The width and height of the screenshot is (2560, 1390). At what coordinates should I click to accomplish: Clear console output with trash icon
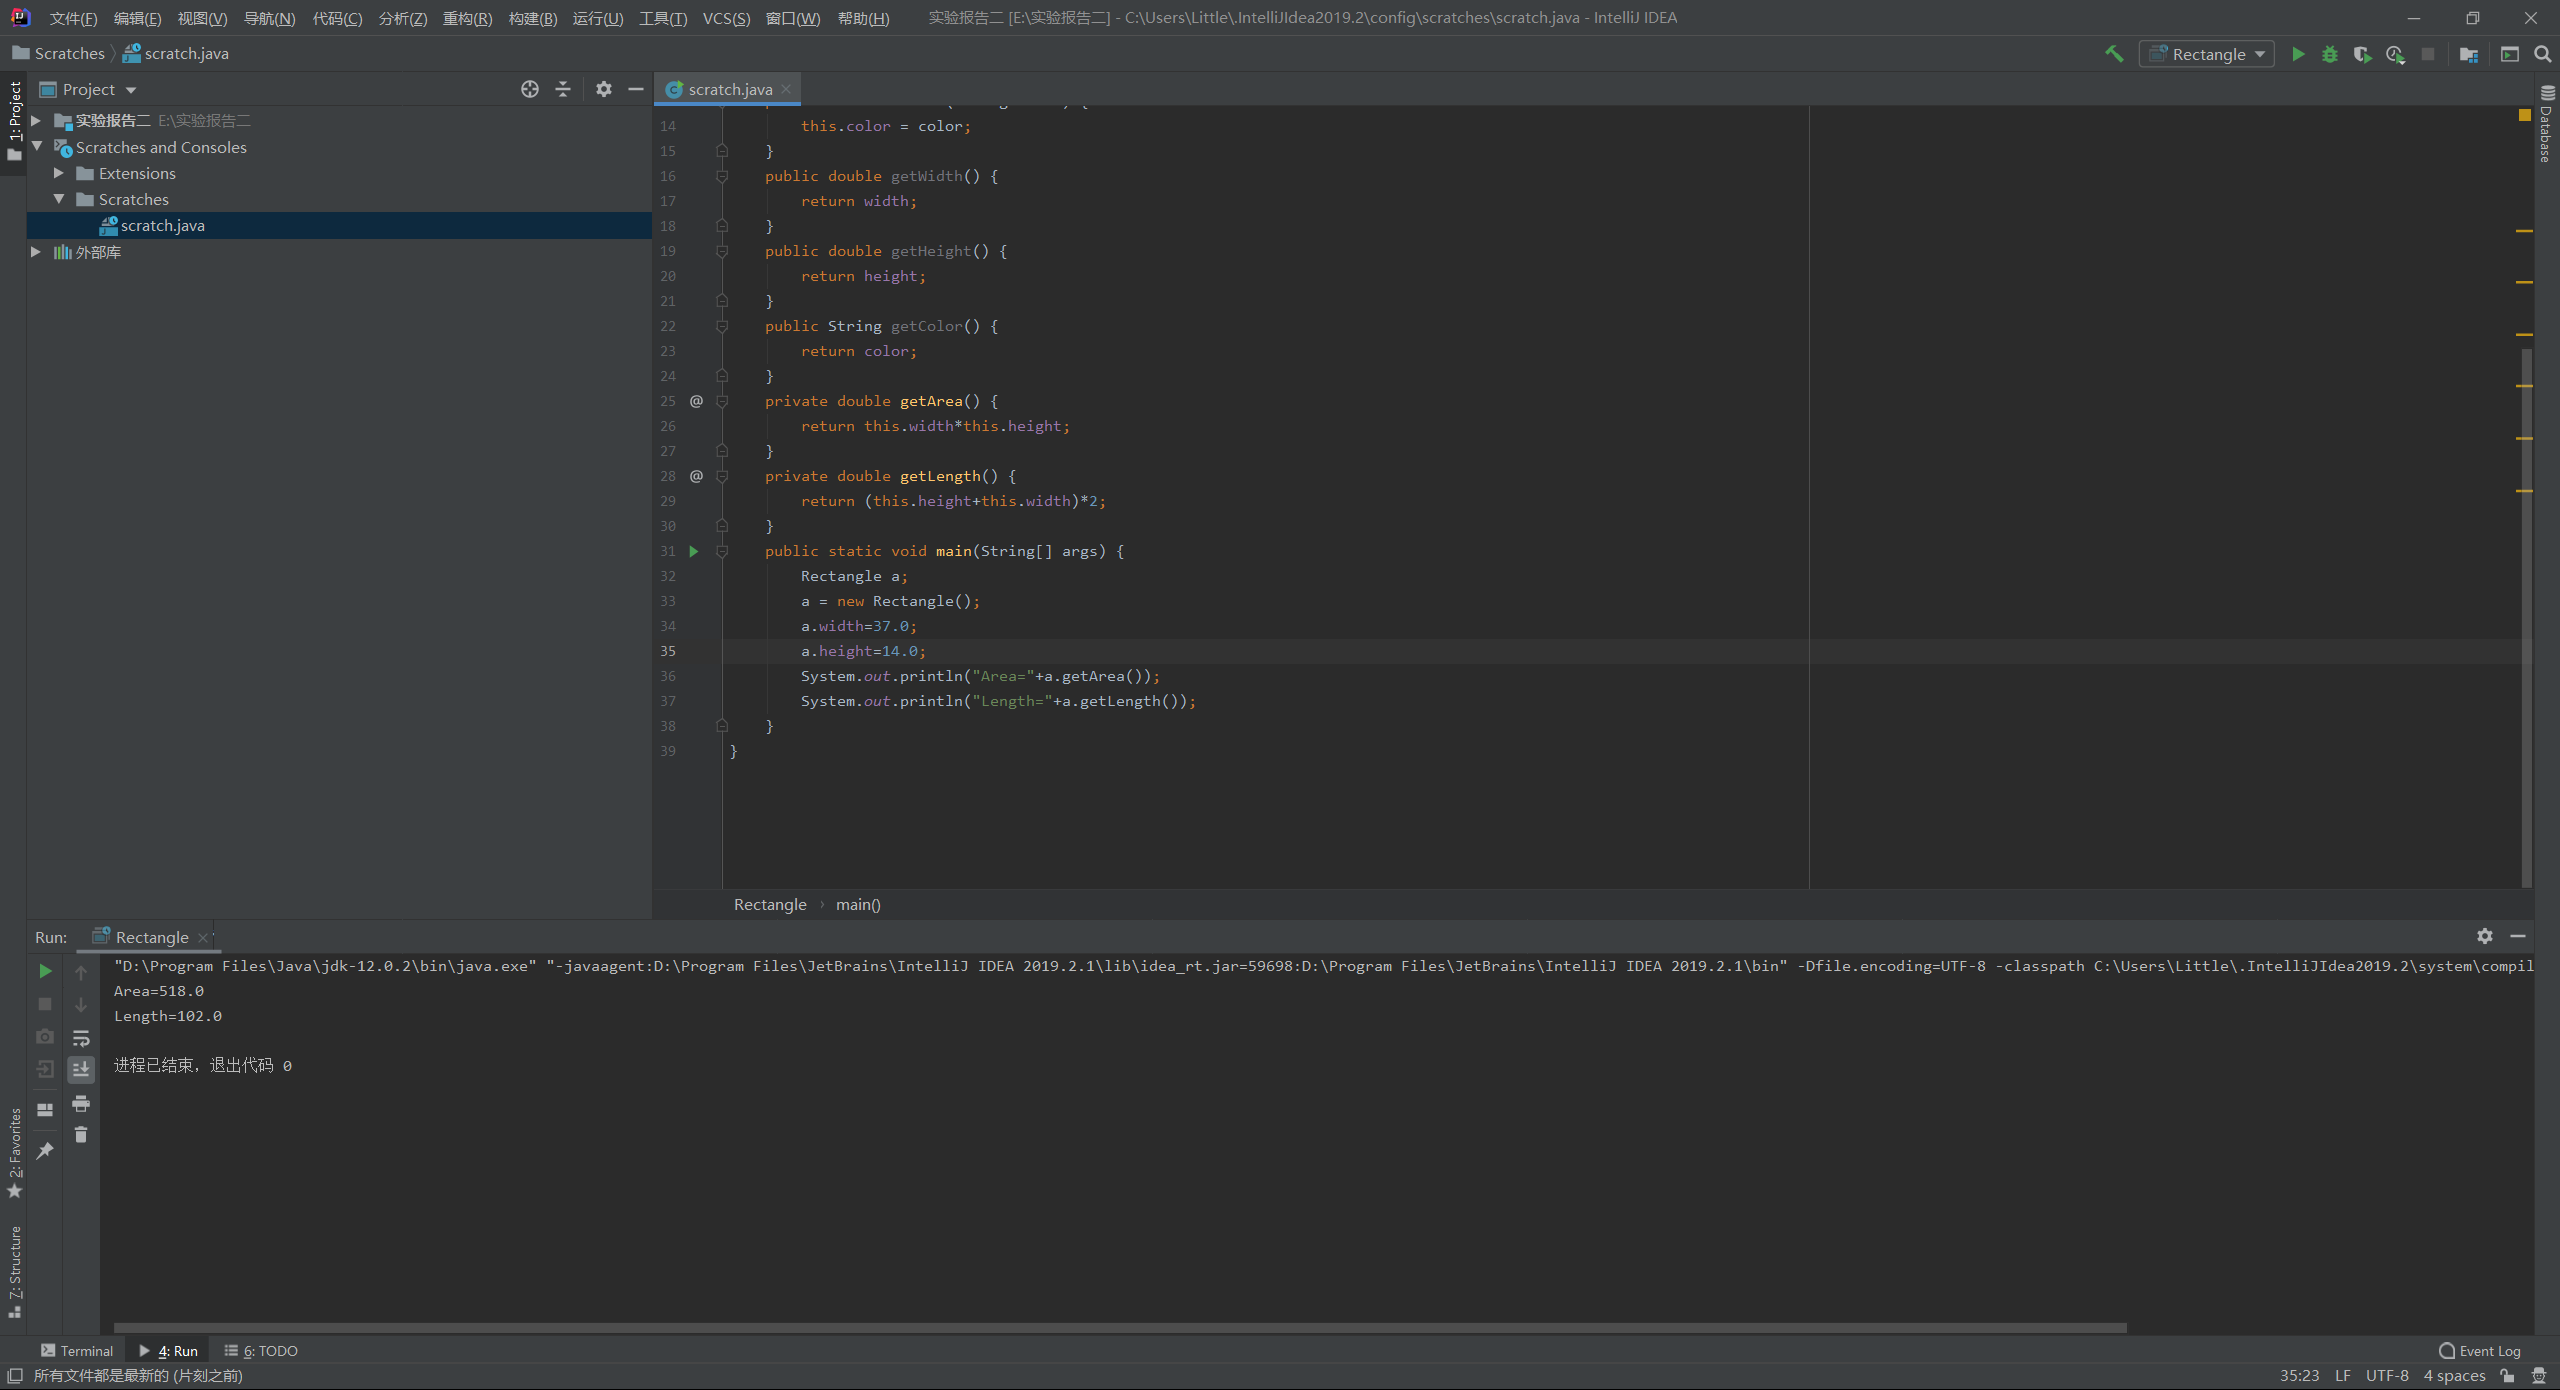(x=81, y=1134)
